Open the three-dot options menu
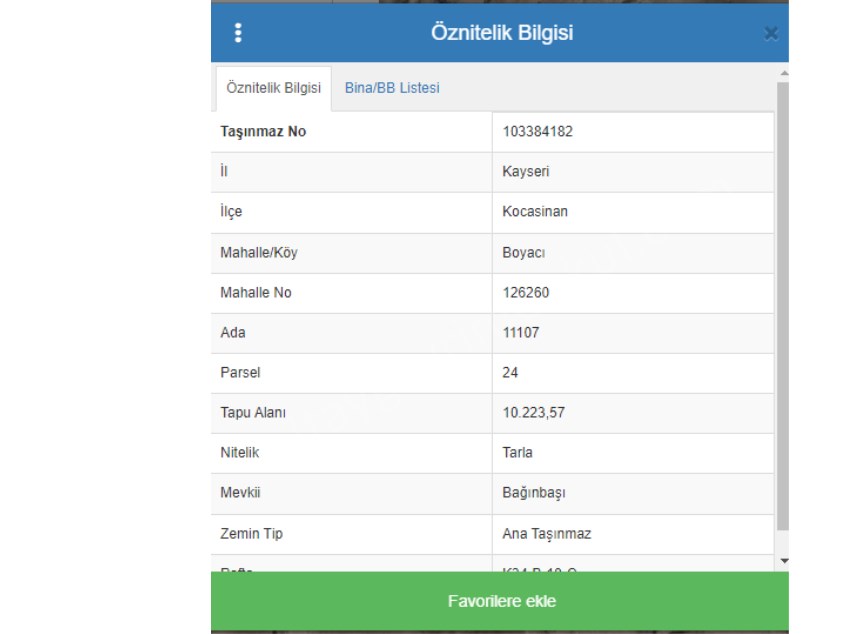The height and width of the screenshot is (634, 845). [238, 33]
